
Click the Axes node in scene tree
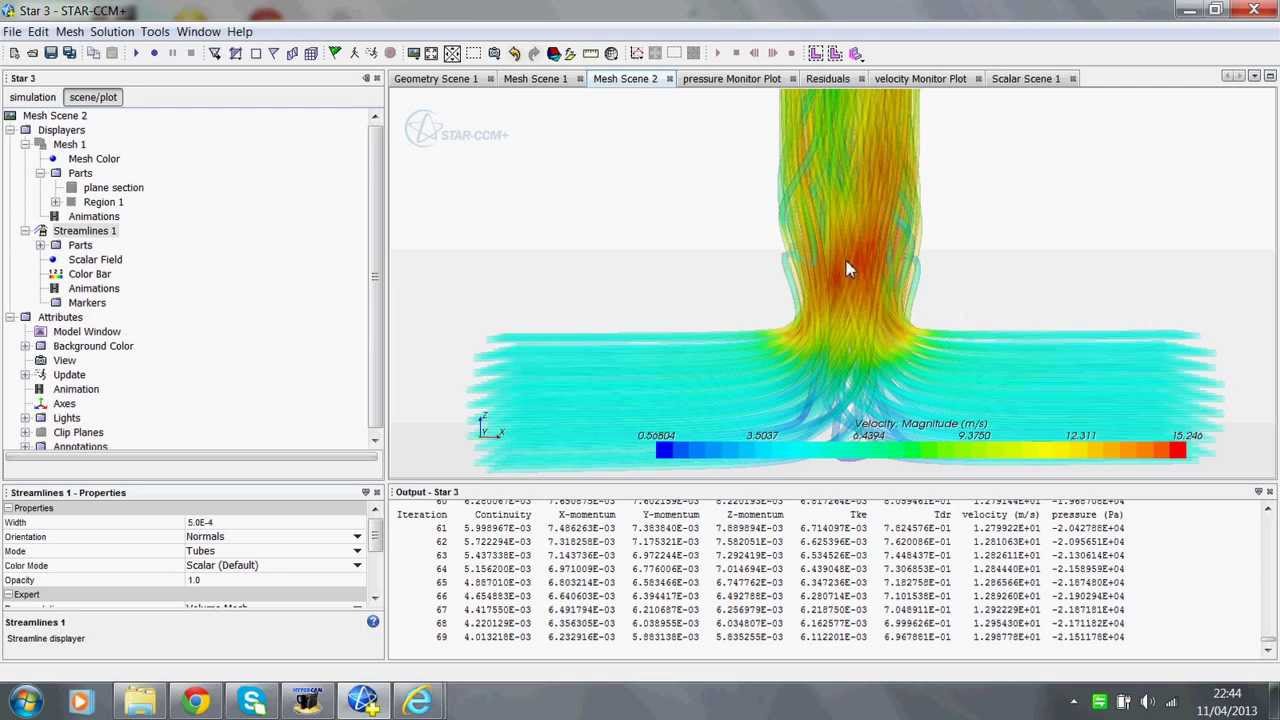[x=64, y=403]
